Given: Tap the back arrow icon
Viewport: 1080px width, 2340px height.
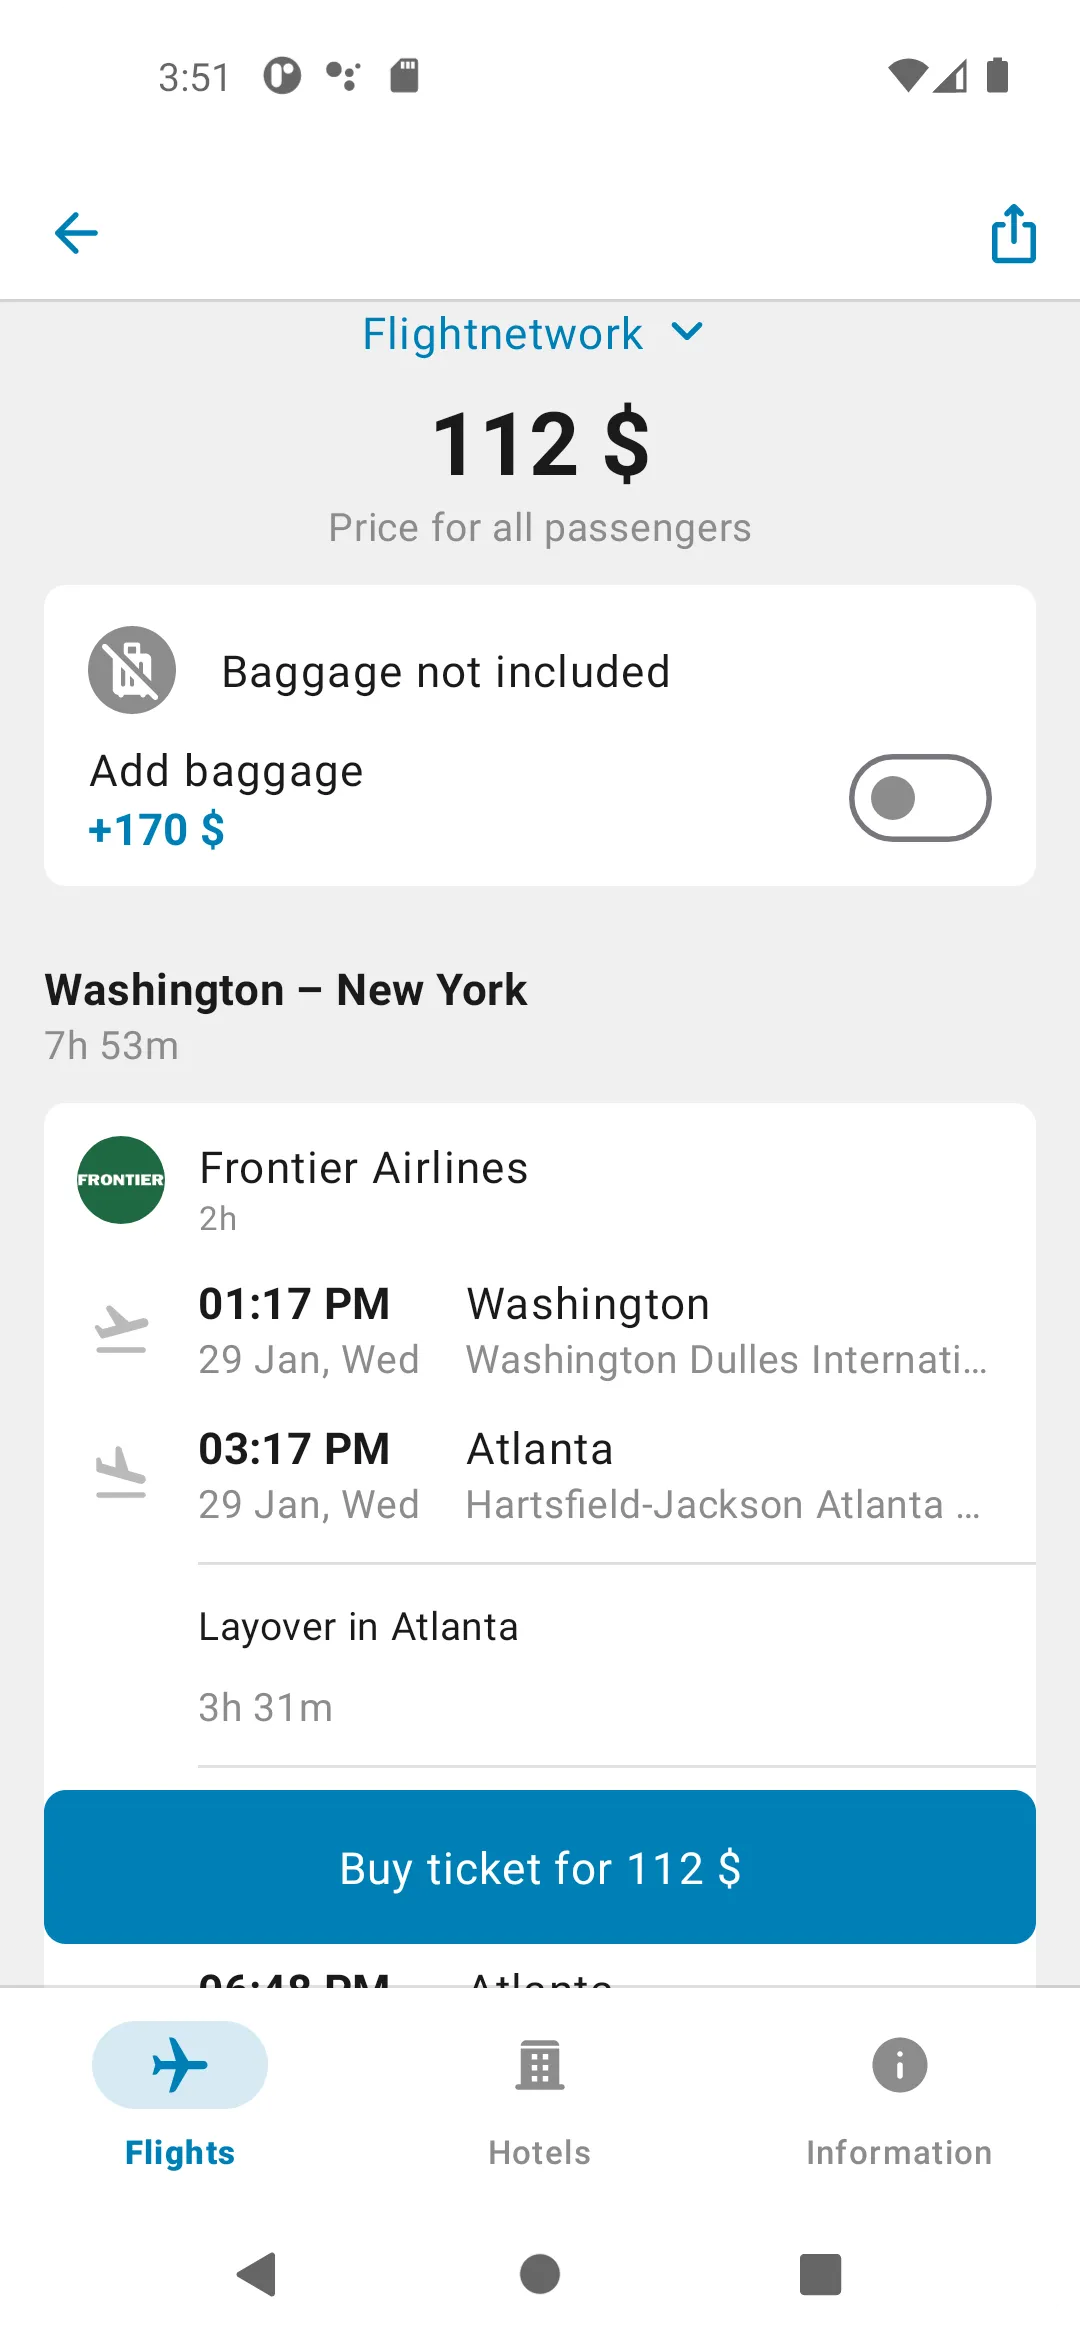Looking at the screenshot, I should 76,234.
